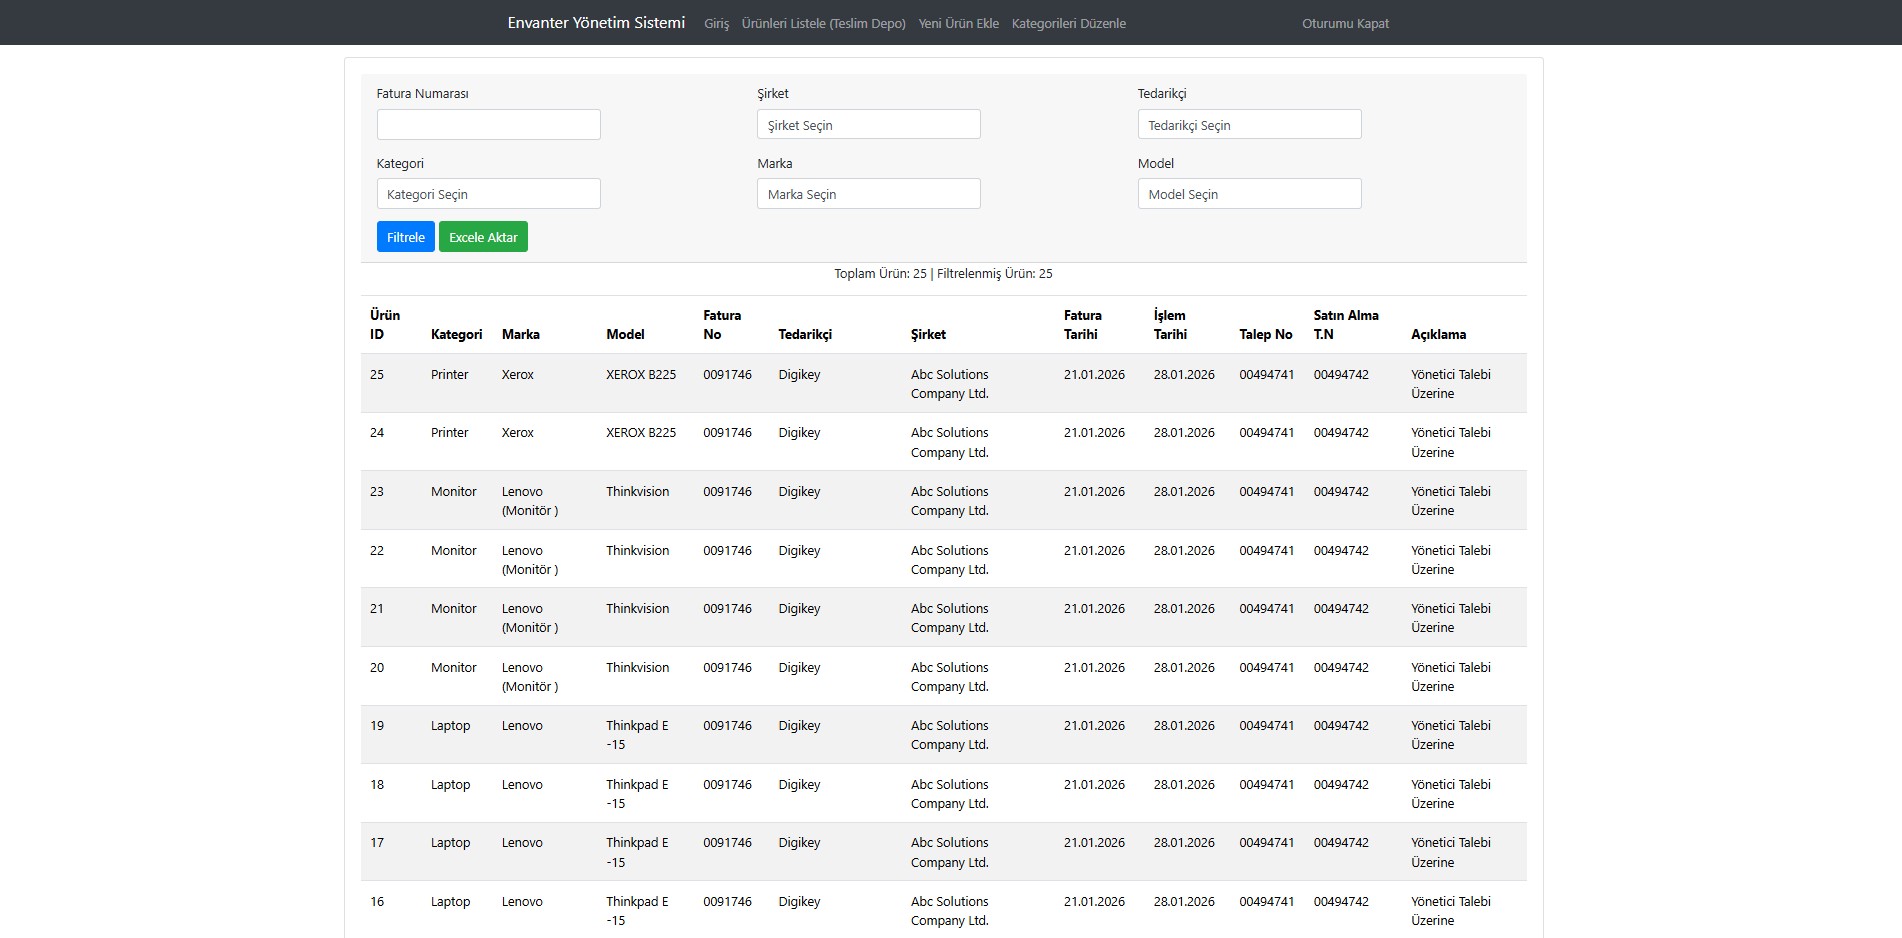Open the Giriş navigation link
Viewport: 1902px width, 938px height.
pyautogui.click(x=716, y=24)
